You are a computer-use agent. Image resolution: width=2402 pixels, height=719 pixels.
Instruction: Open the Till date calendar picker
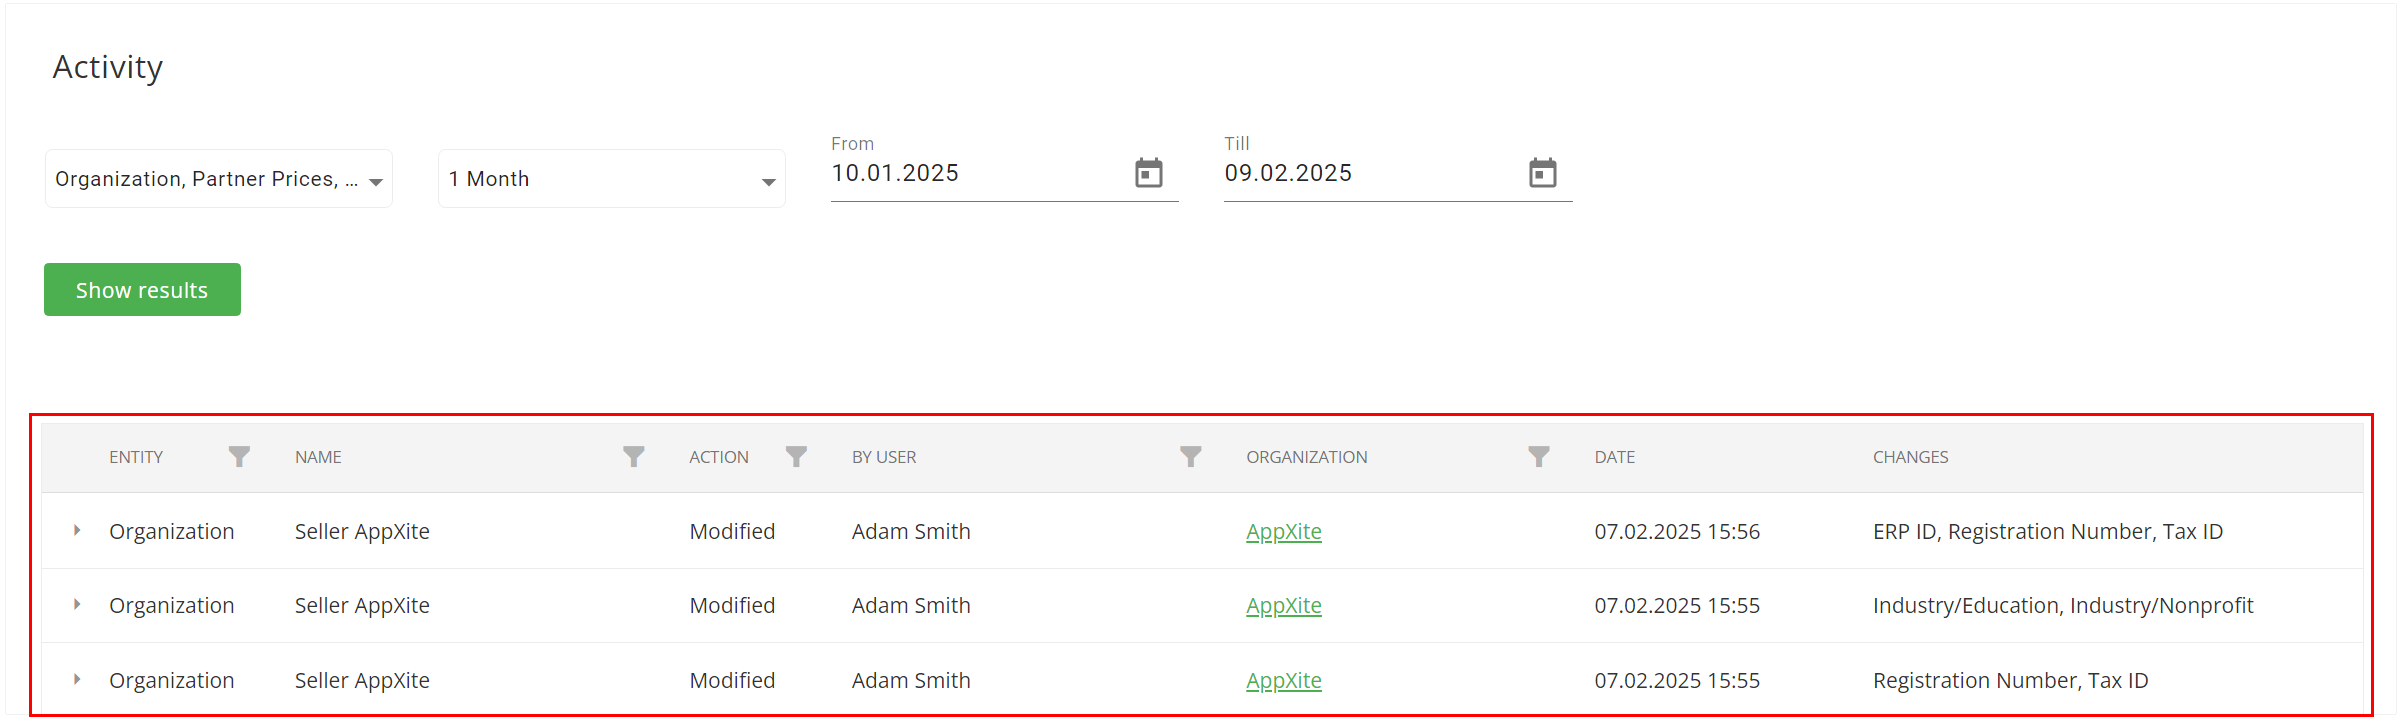1542,173
